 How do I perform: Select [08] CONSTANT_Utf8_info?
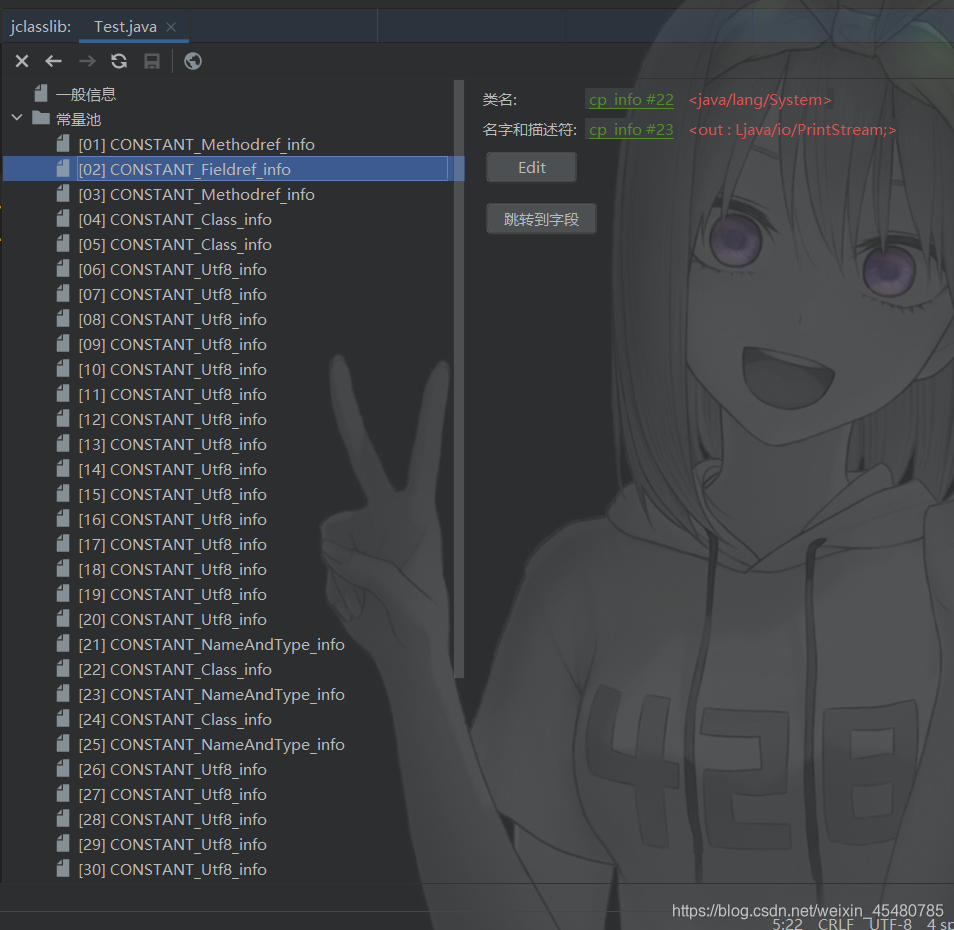[173, 319]
